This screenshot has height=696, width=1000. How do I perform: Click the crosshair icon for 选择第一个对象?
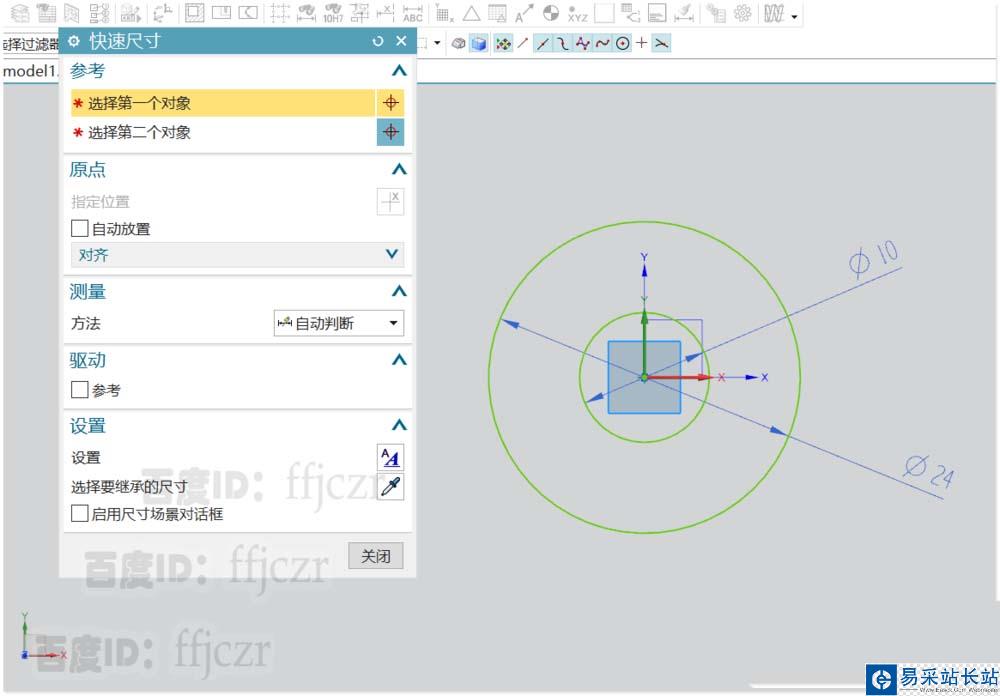(x=390, y=103)
